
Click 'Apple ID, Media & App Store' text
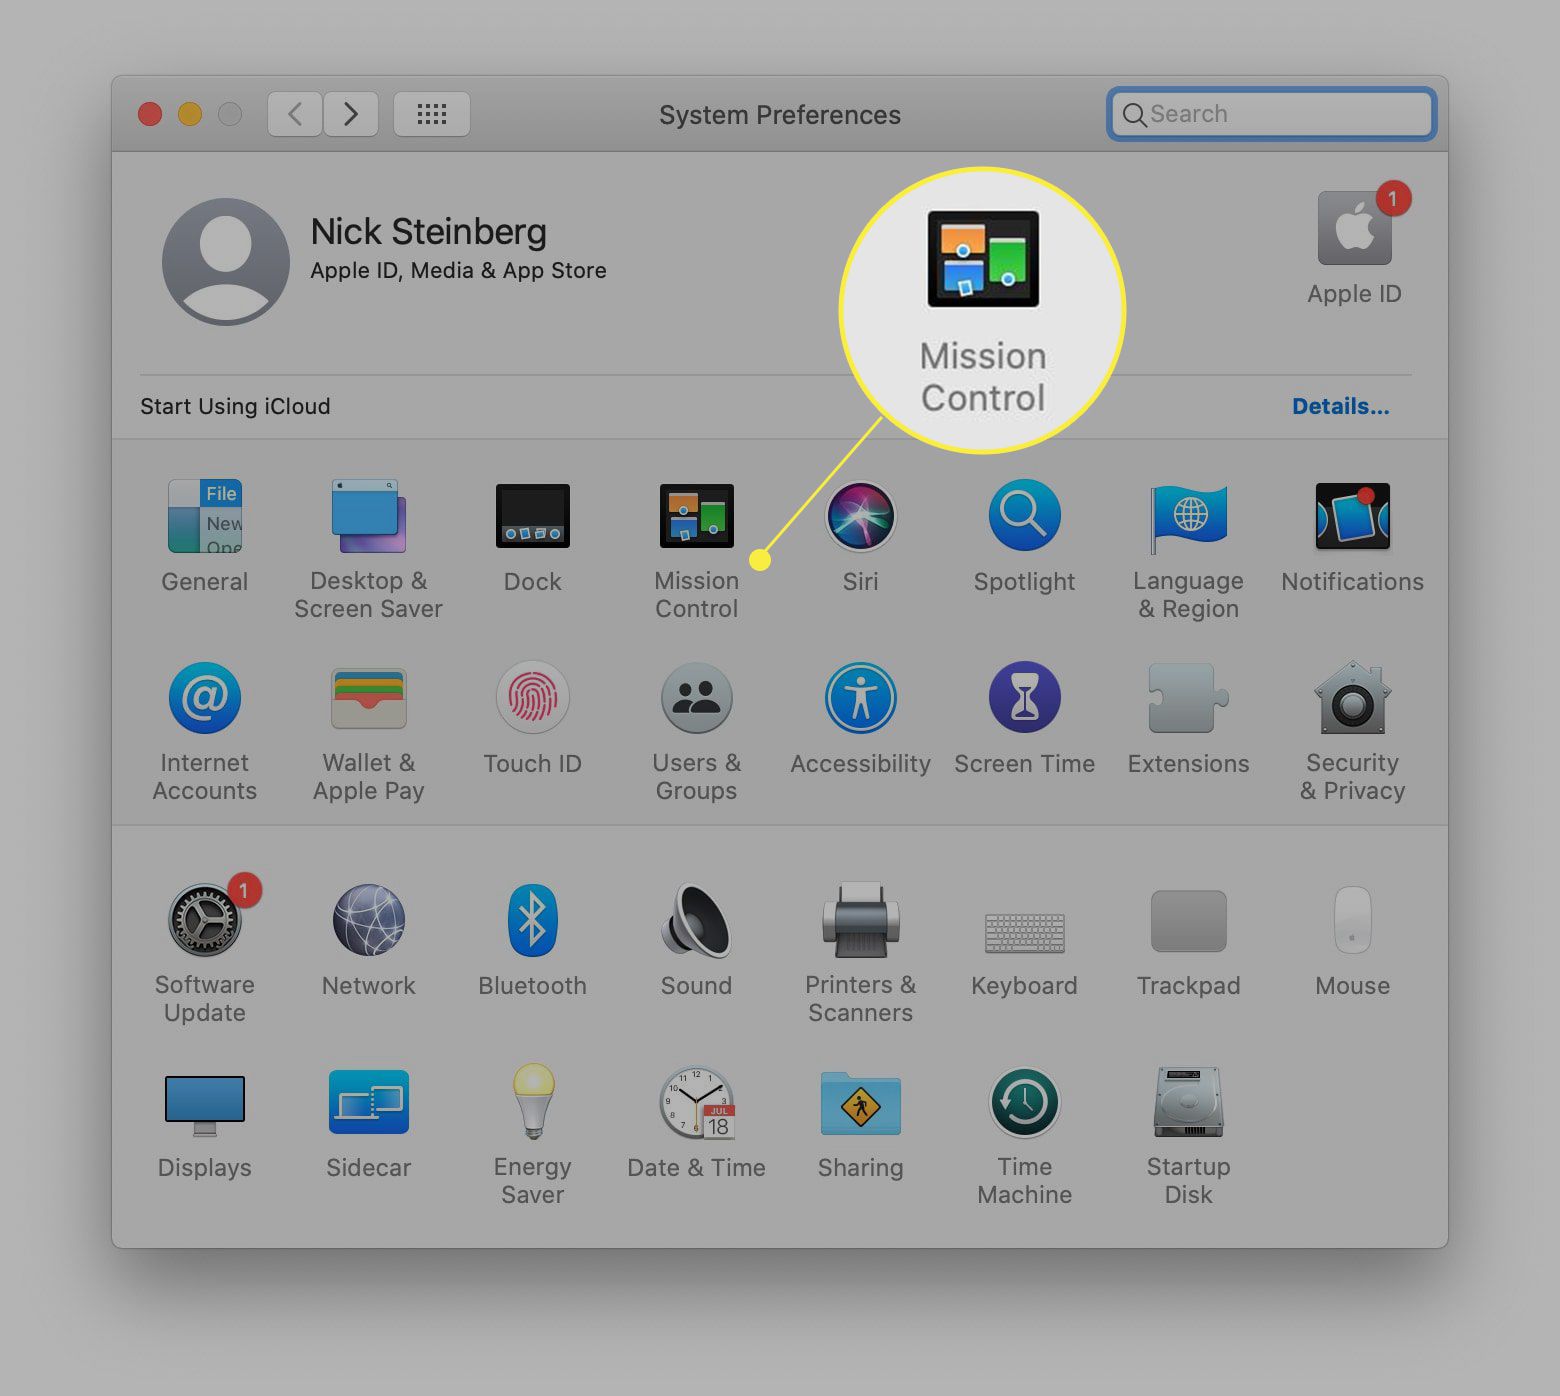coord(458,271)
